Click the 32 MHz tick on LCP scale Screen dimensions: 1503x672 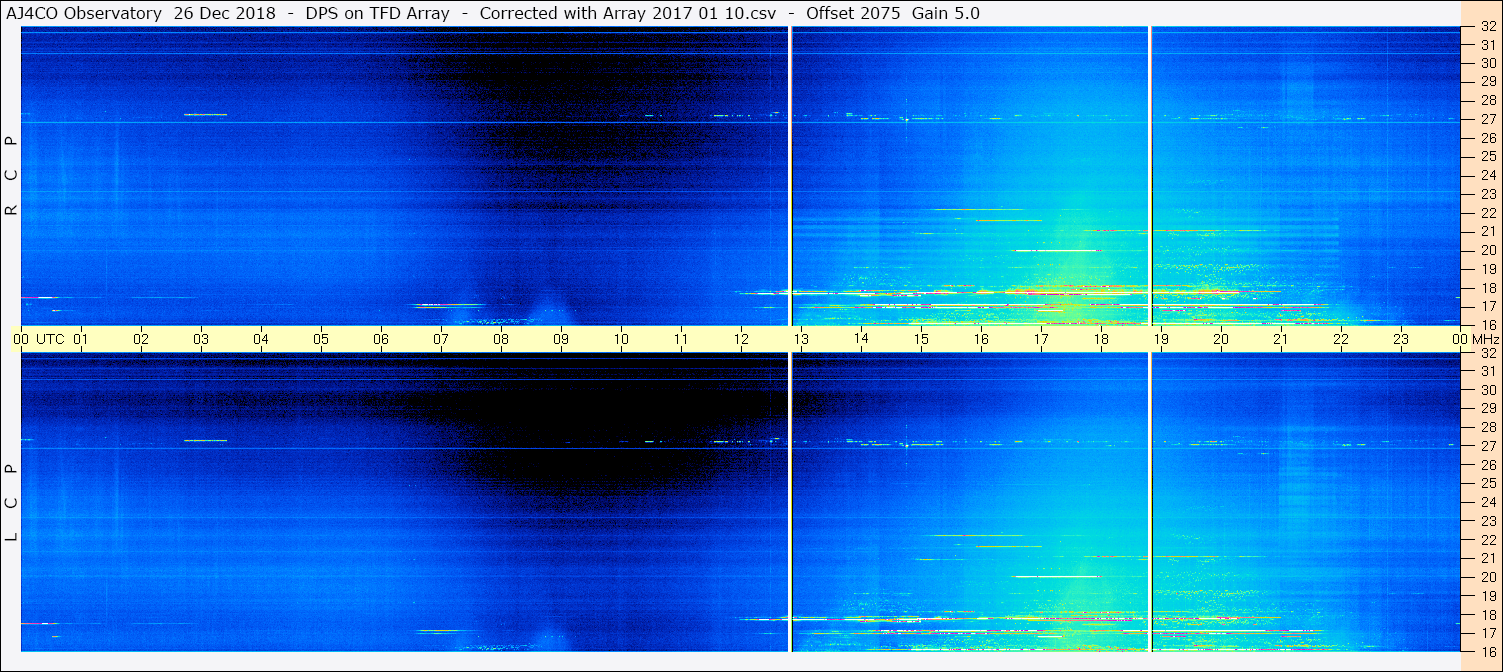[1488, 353]
